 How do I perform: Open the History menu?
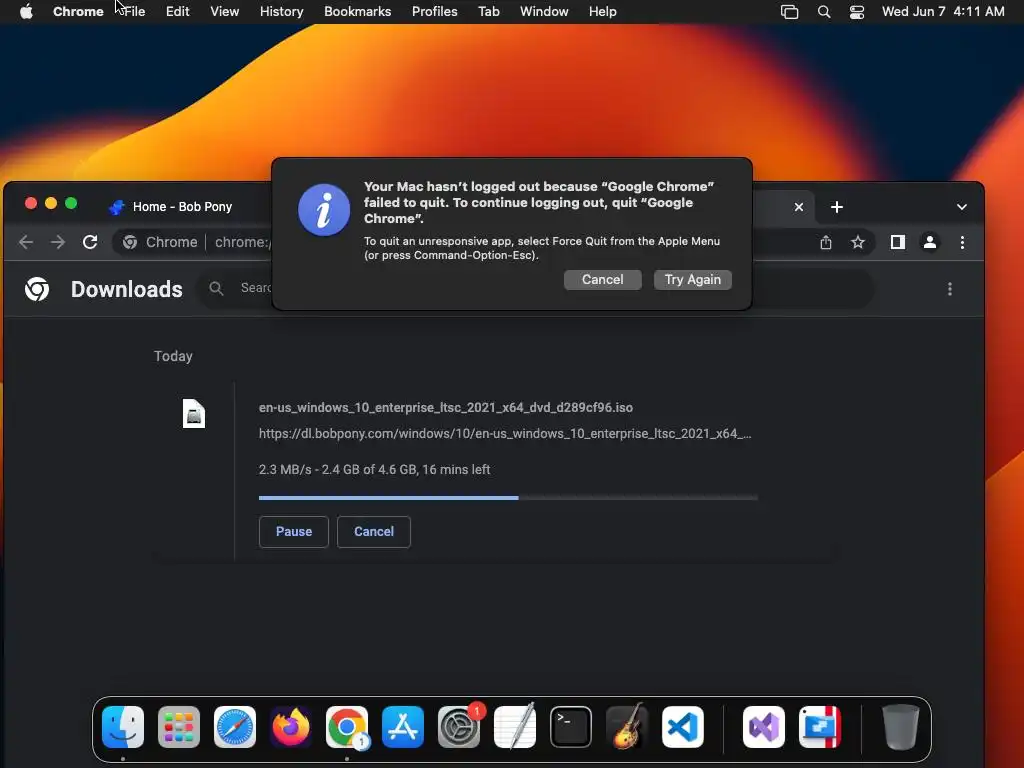pyautogui.click(x=281, y=11)
